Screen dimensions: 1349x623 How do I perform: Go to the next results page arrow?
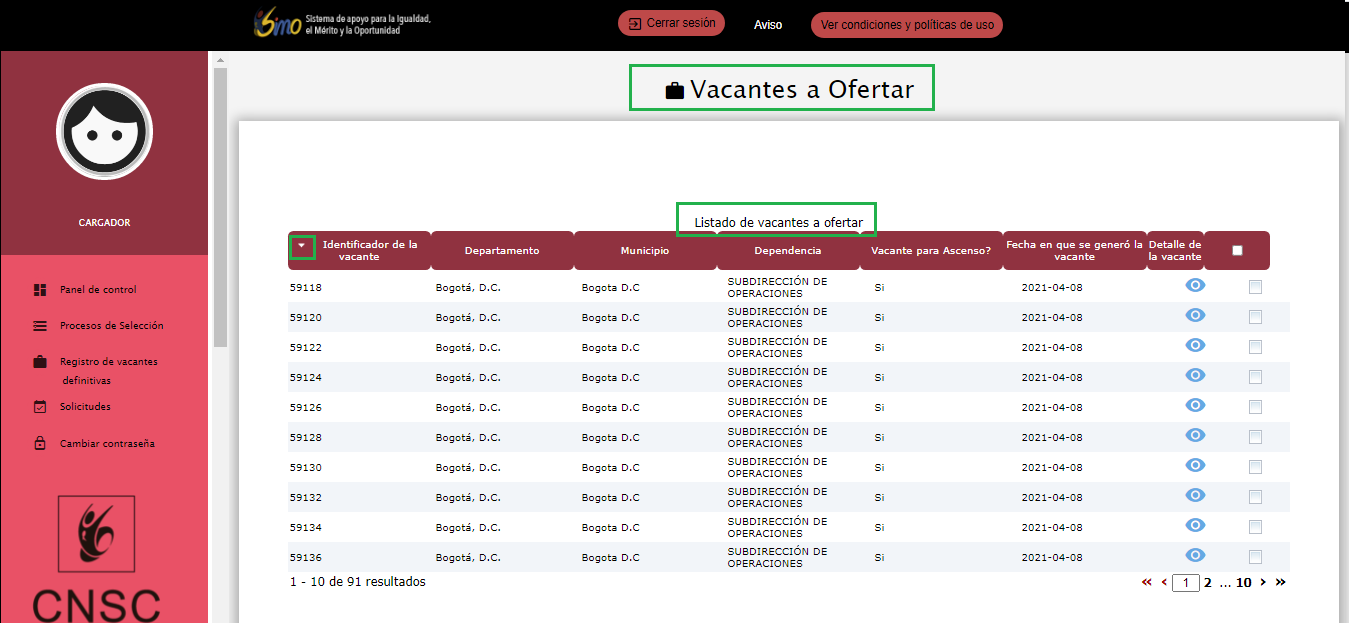pyautogui.click(x=1263, y=582)
